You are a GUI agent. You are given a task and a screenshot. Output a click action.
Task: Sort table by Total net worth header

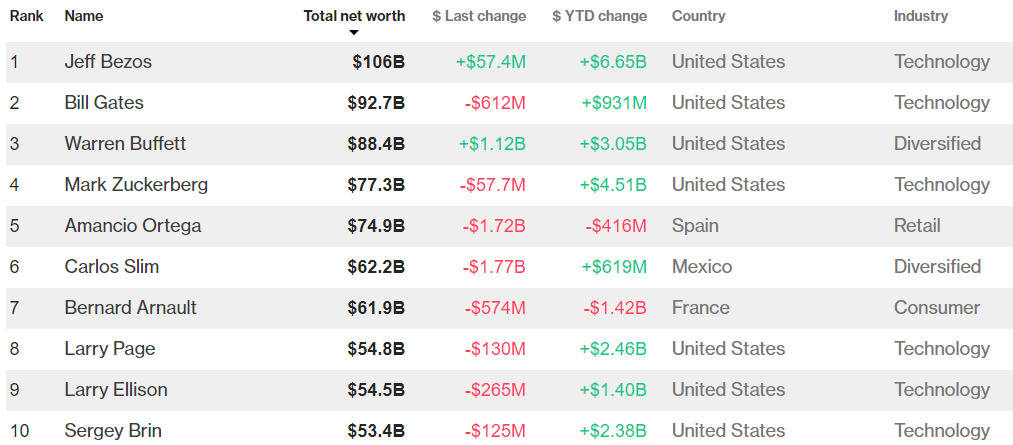[354, 16]
